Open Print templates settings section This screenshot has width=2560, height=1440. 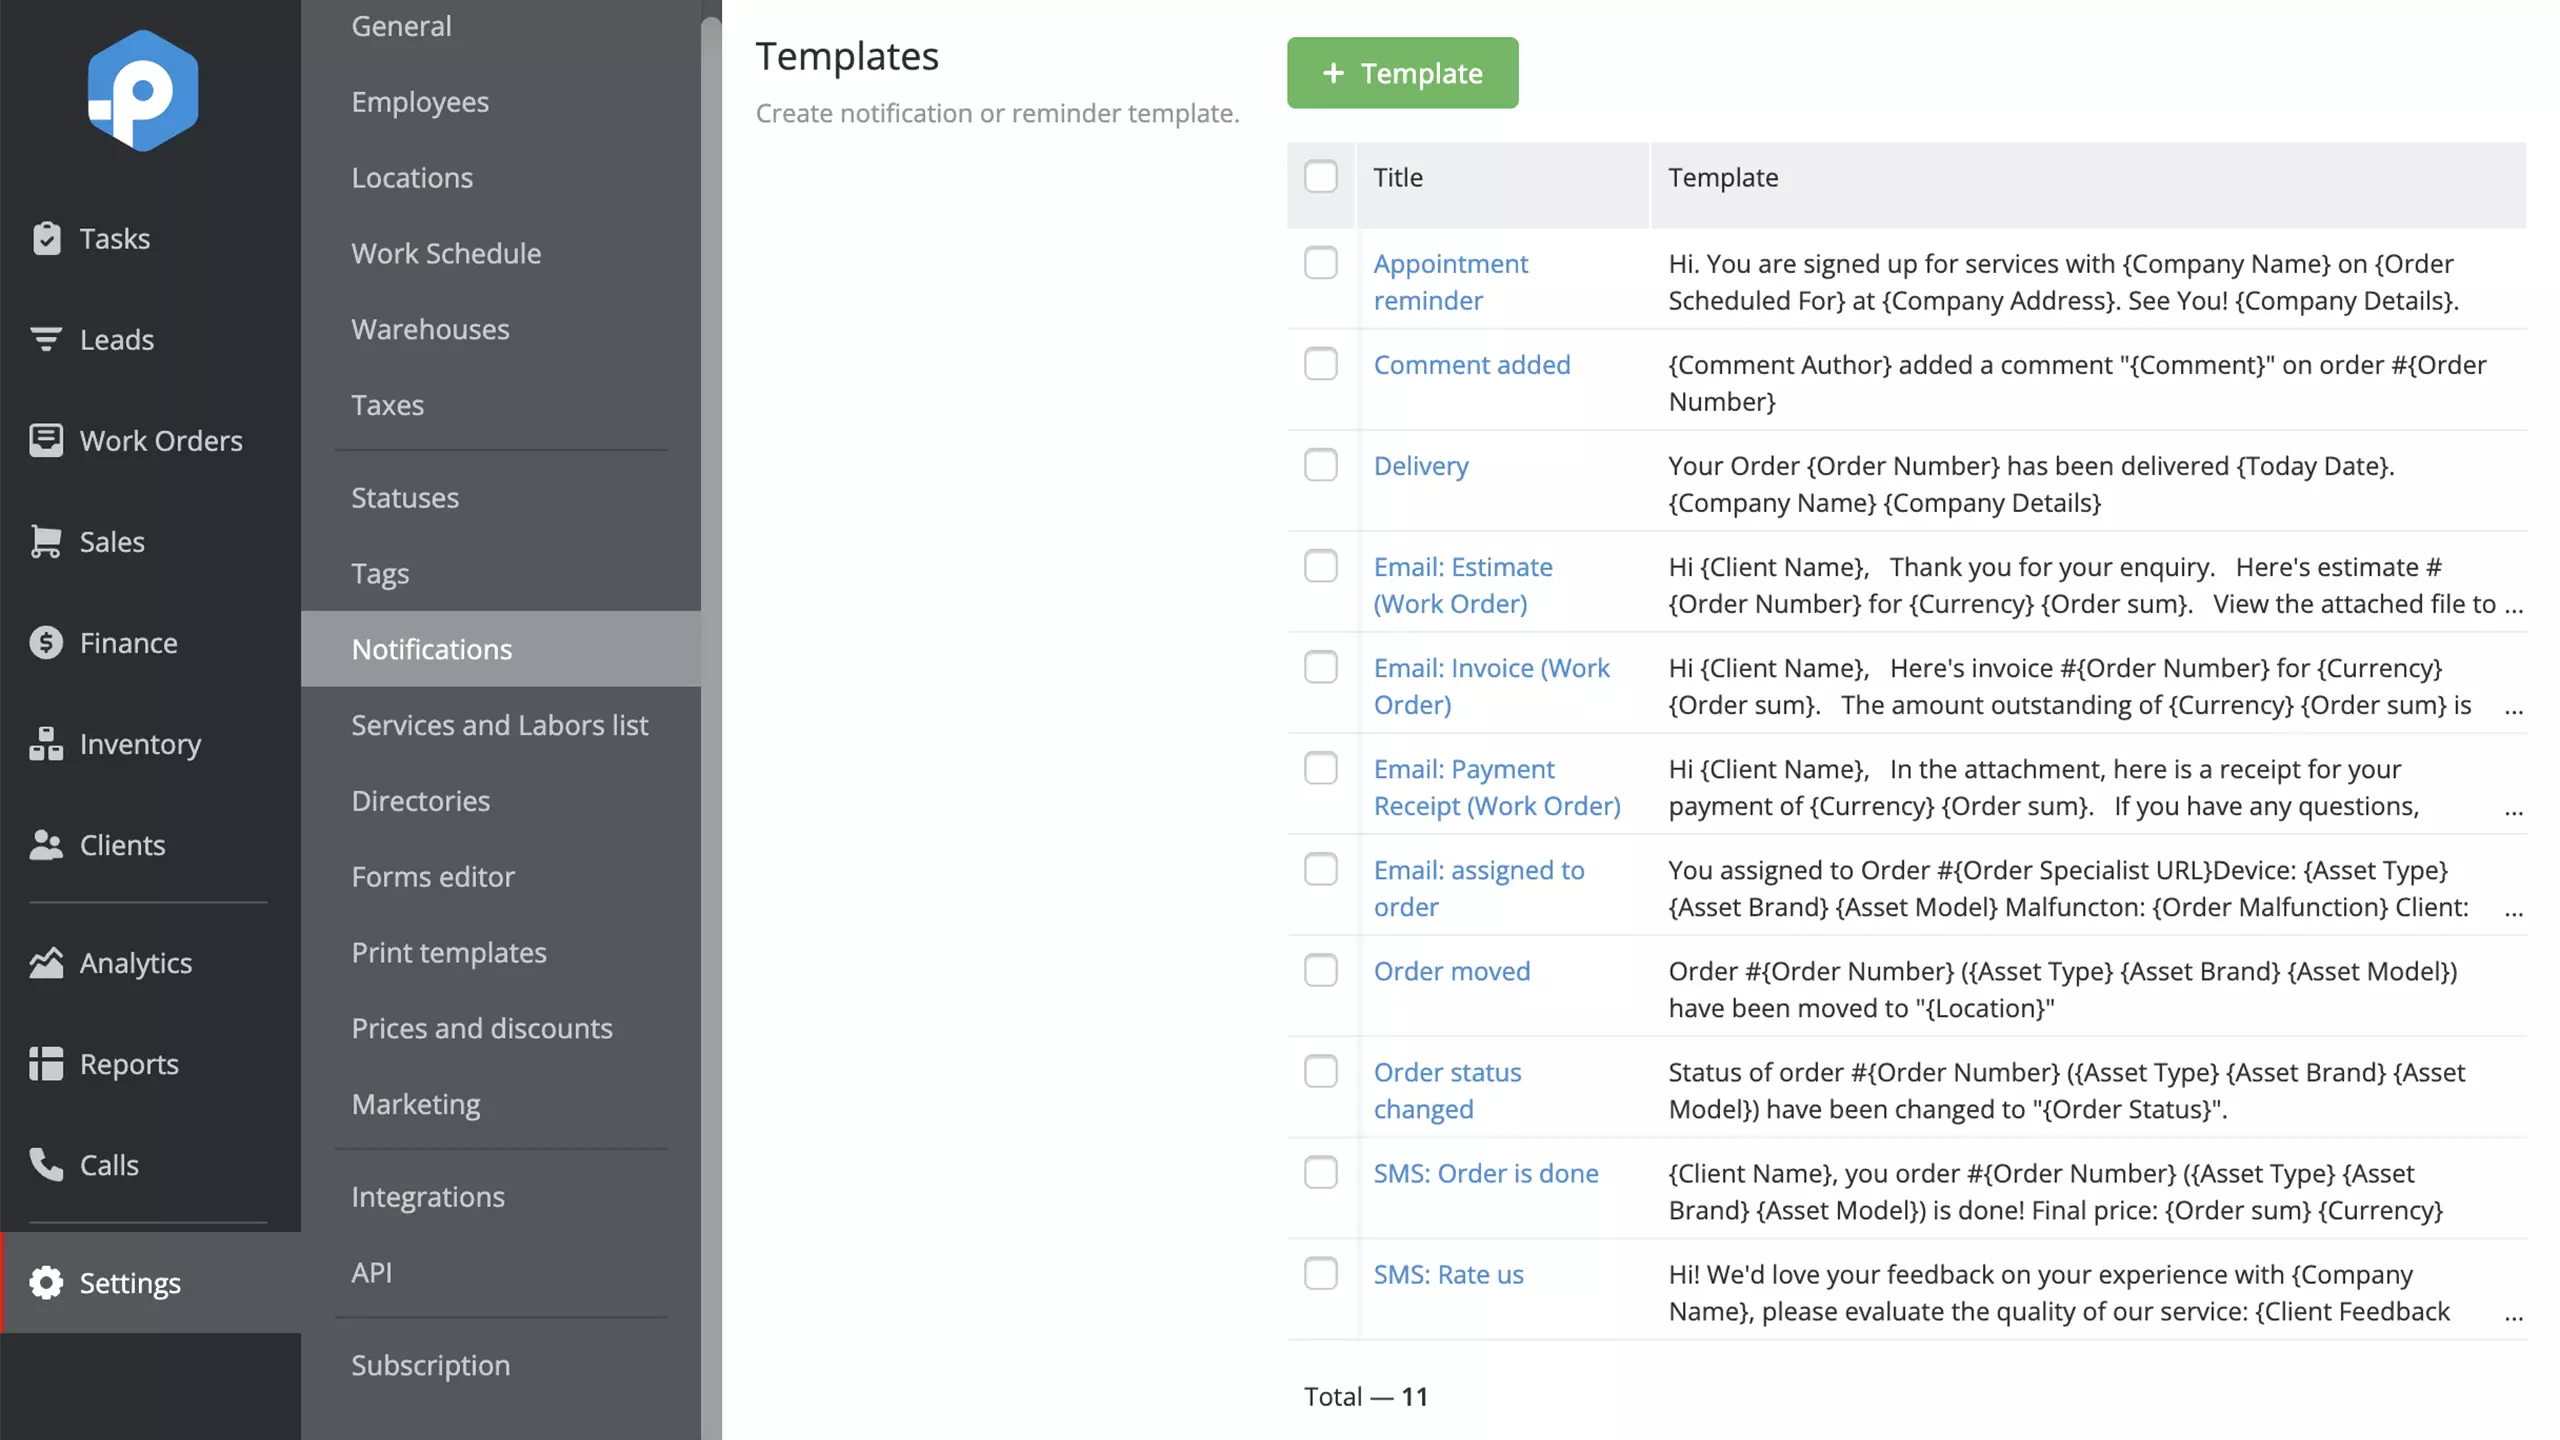[449, 952]
